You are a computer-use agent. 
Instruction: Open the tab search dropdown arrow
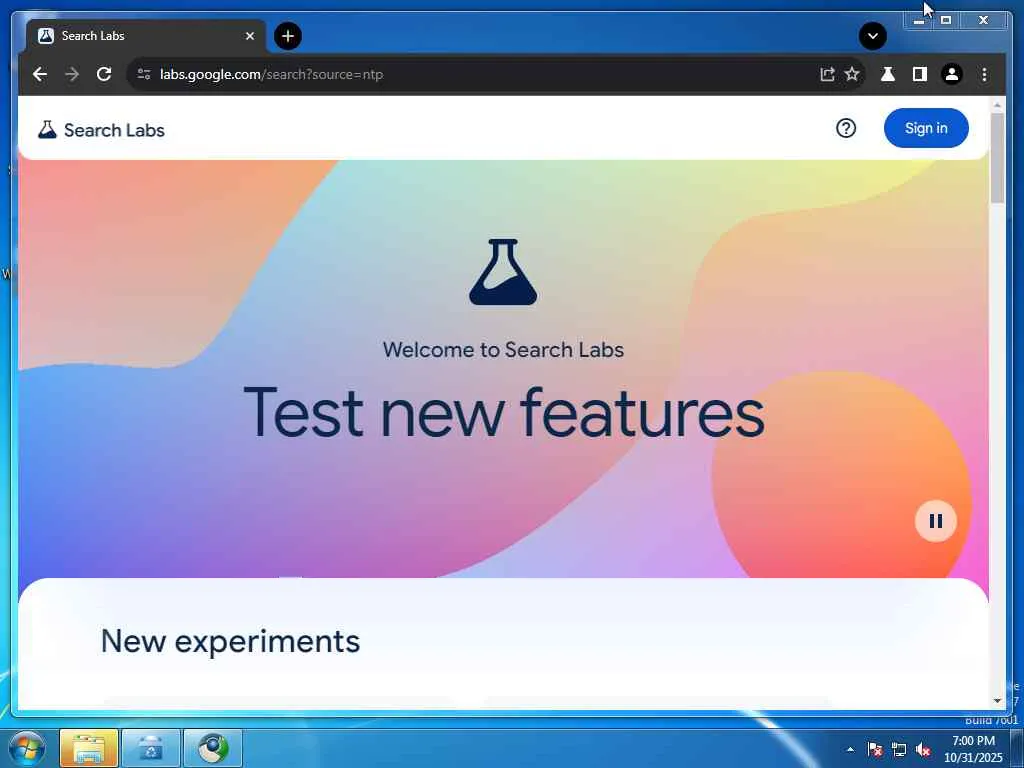click(872, 36)
